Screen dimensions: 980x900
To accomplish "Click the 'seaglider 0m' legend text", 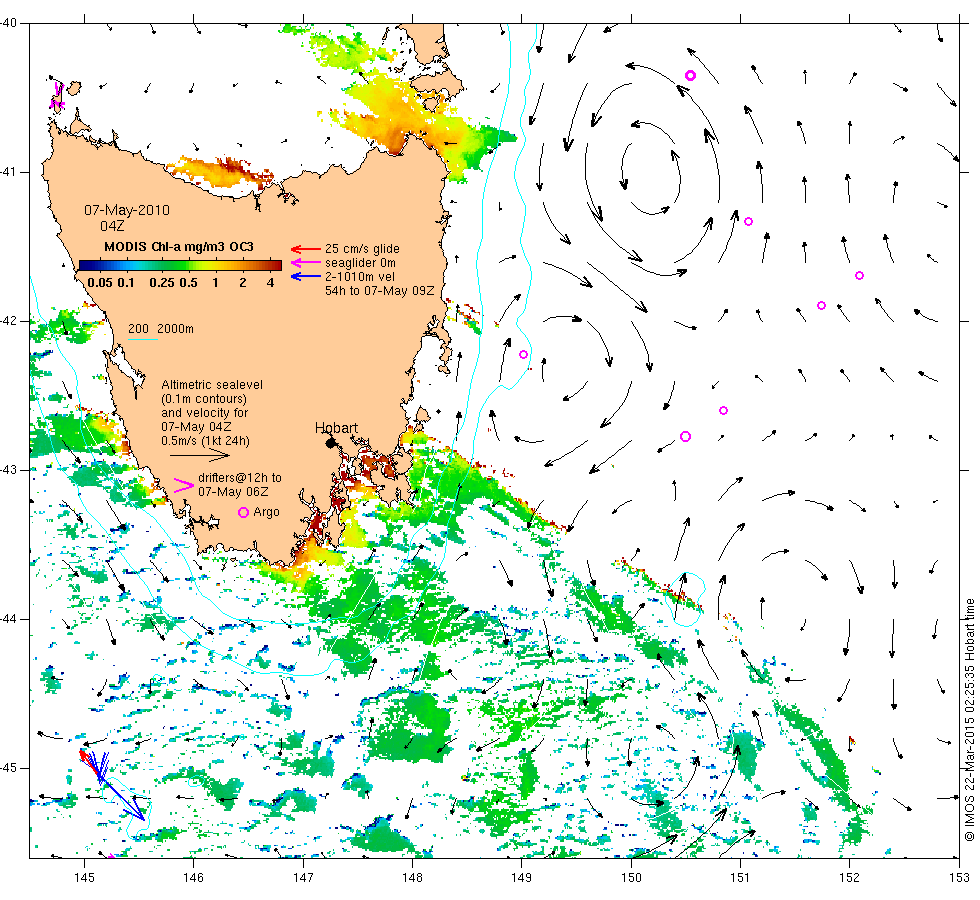I will click(x=360, y=262).
